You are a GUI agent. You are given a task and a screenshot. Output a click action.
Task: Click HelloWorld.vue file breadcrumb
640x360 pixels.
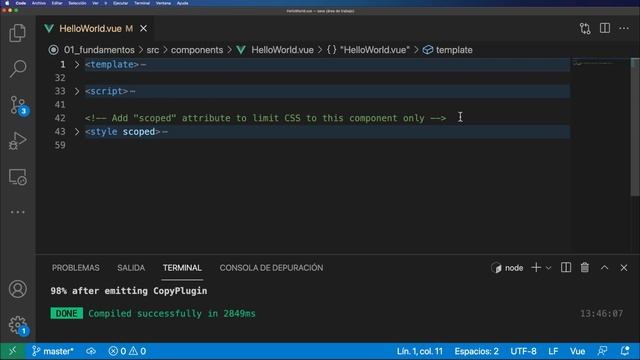tap(282, 50)
